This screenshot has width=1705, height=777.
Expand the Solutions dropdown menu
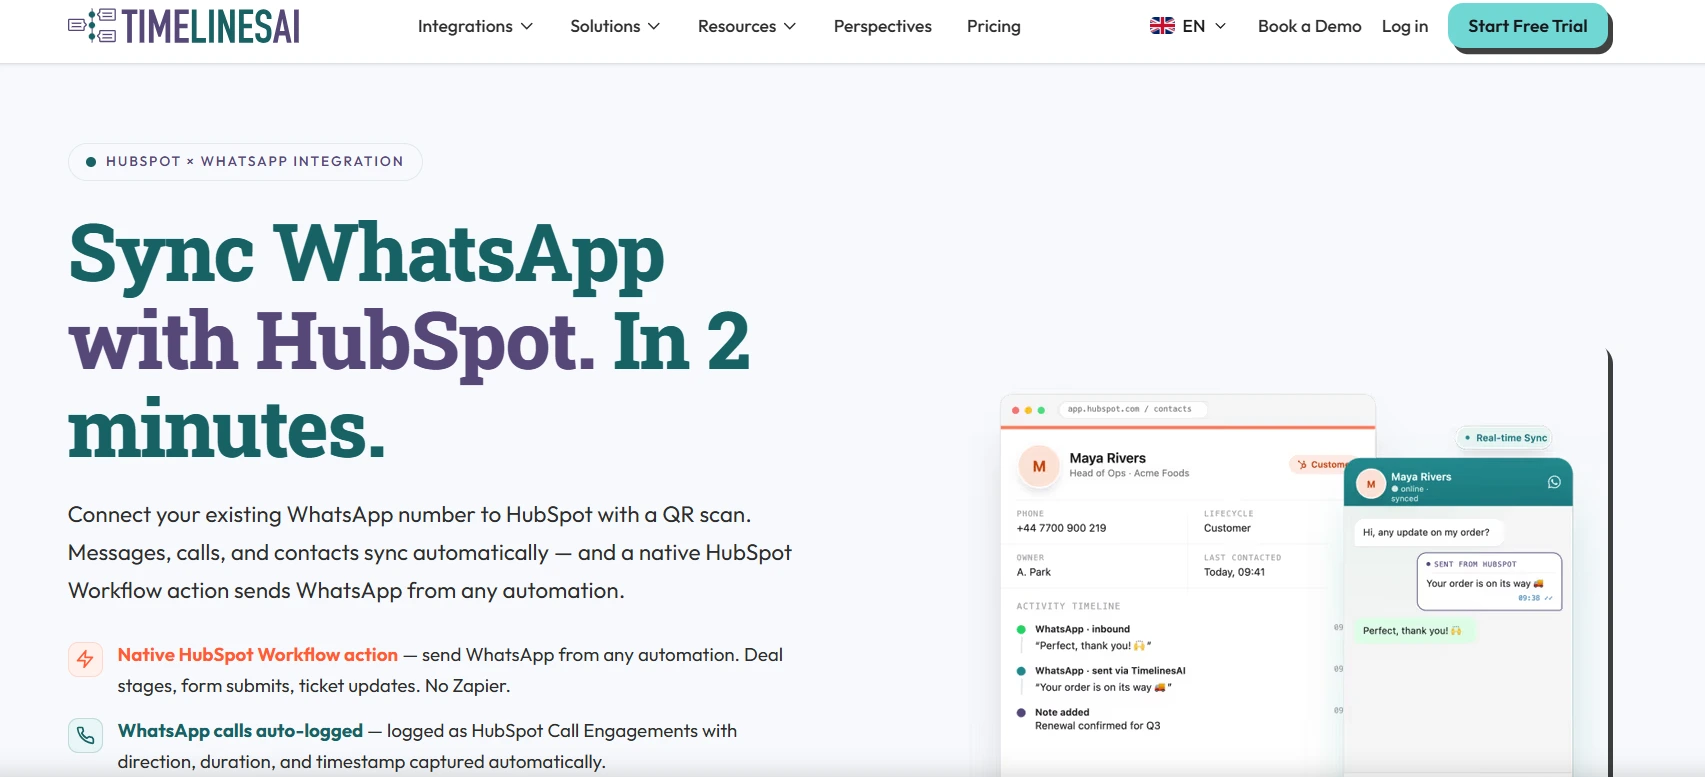(615, 26)
